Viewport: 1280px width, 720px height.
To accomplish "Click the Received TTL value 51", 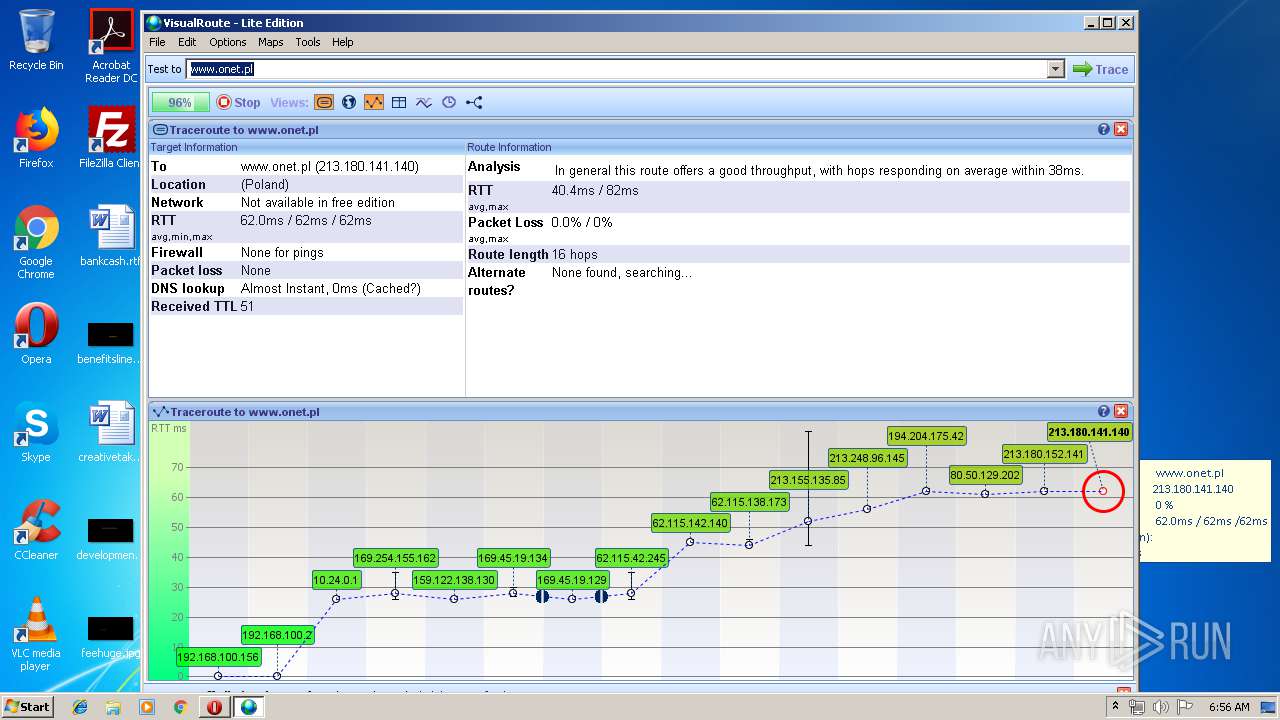I will (247, 306).
